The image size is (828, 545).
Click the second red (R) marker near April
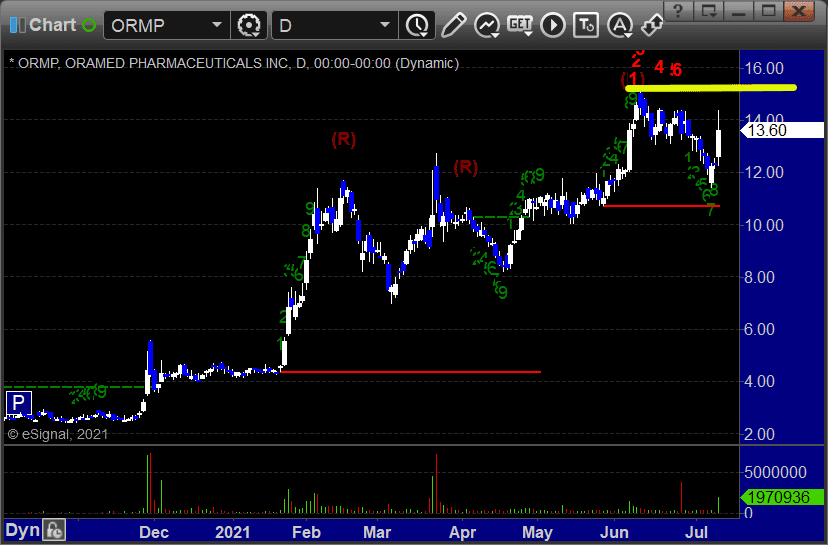[x=466, y=167]
